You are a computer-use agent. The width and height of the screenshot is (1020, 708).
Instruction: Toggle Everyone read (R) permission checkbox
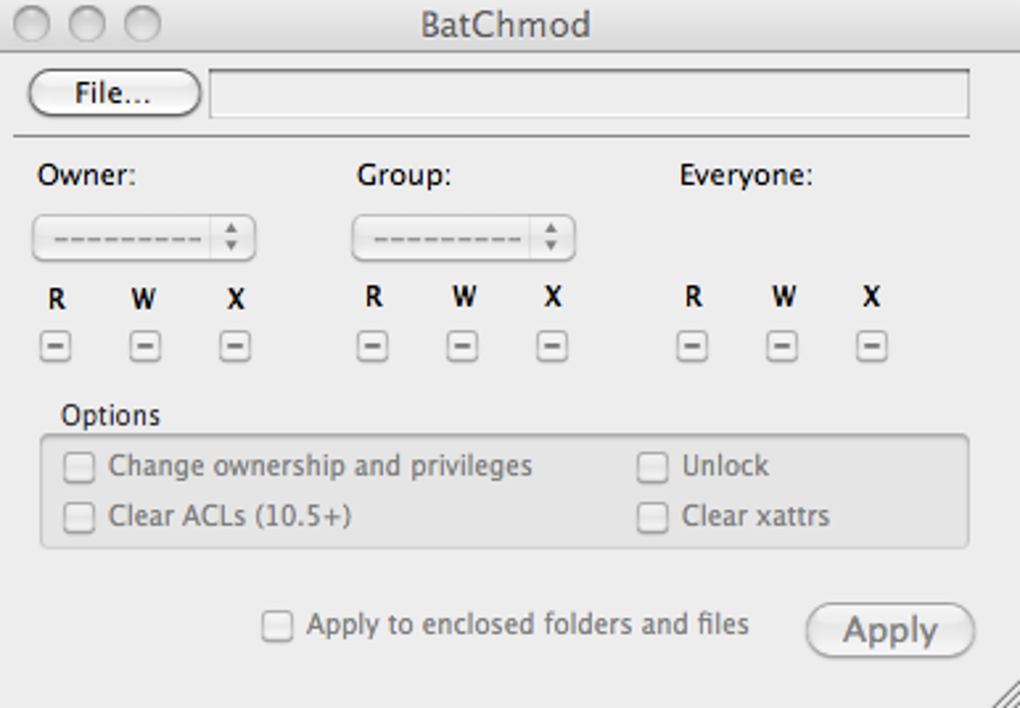692,347
